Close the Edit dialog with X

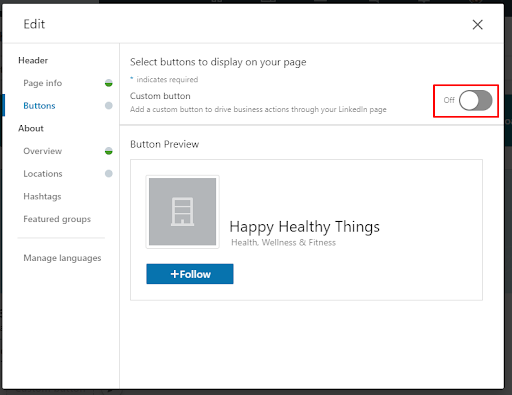477,24
